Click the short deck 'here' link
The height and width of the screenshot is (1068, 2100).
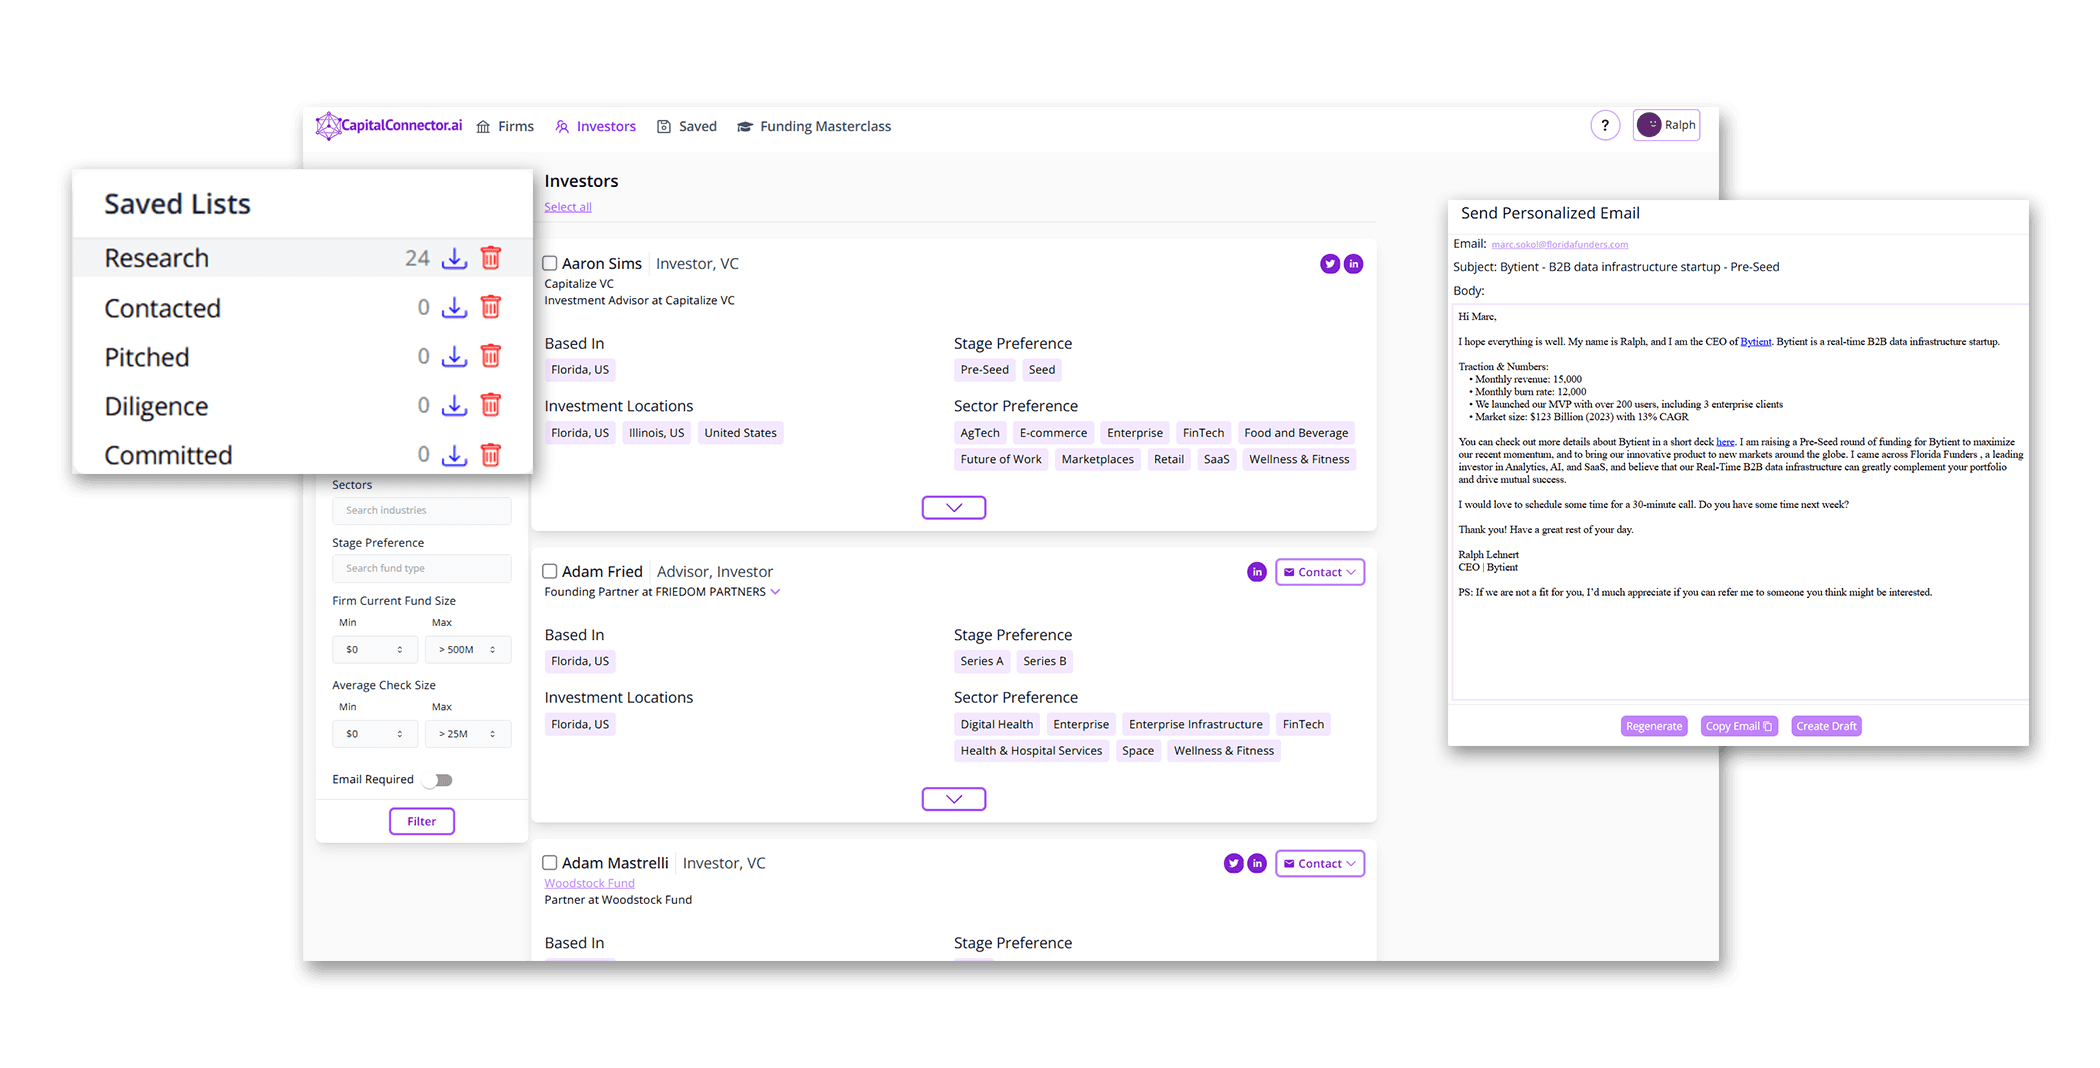coord(1725,442)
